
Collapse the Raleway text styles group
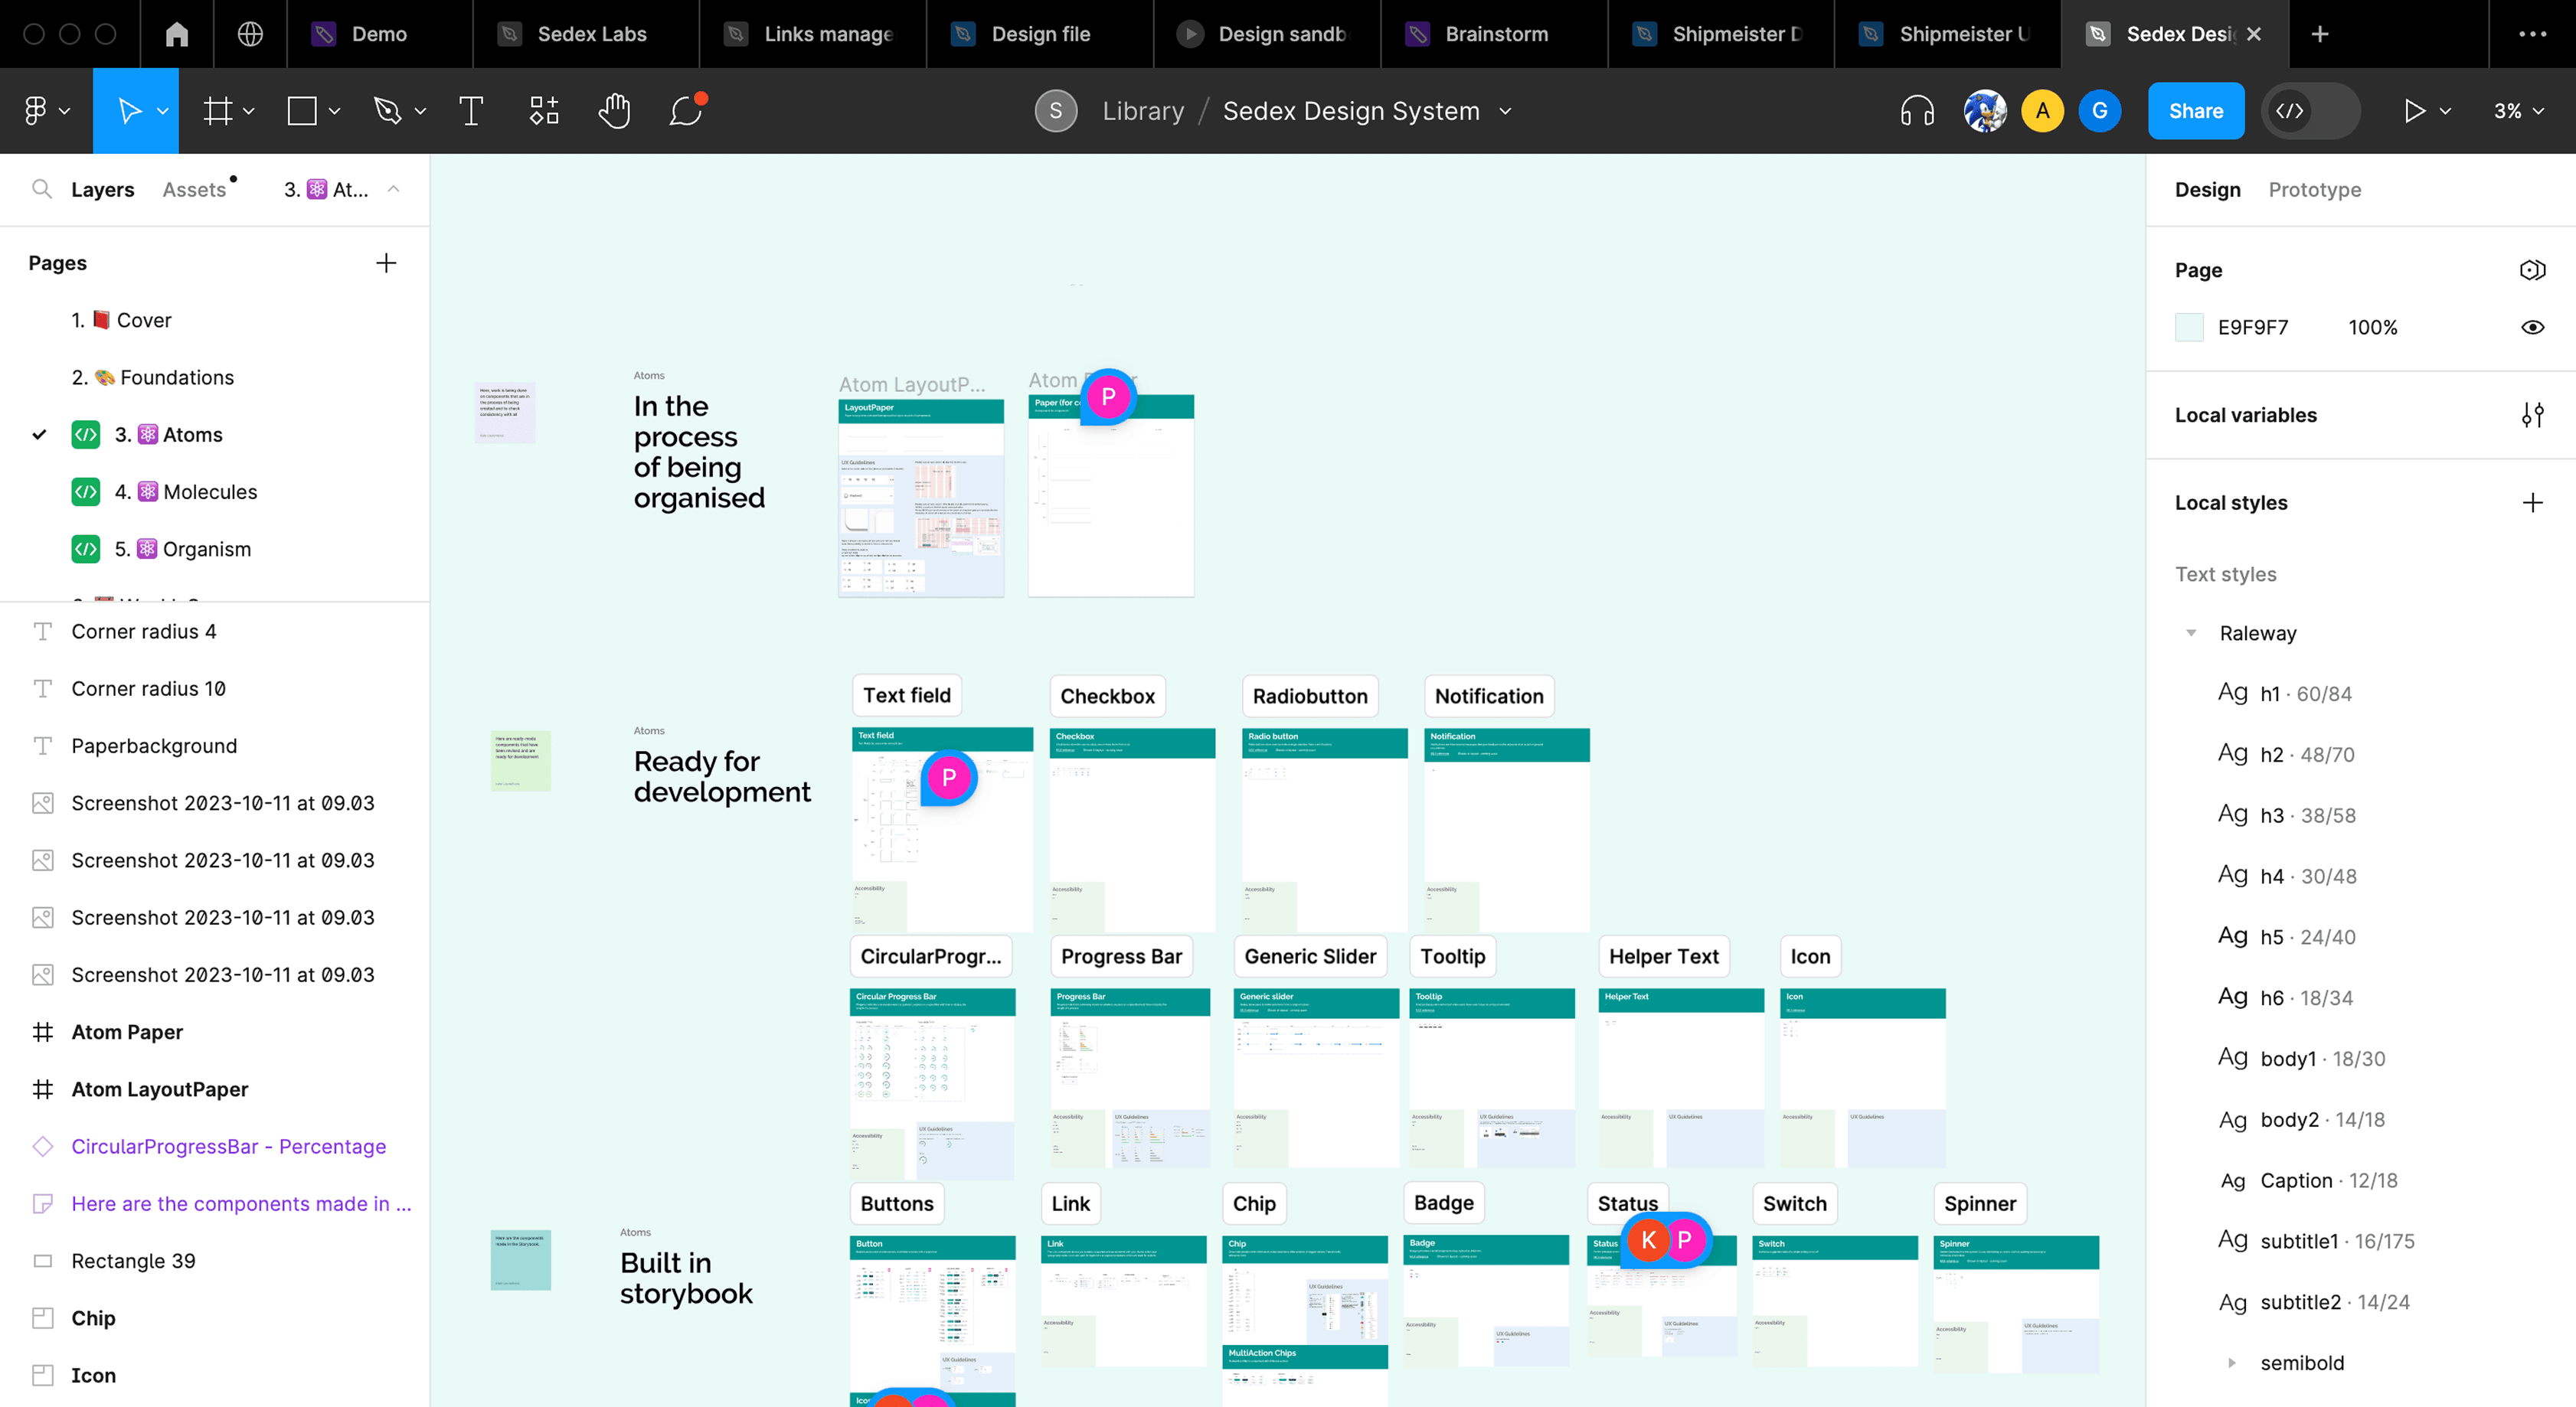(x=2191, y=633)
